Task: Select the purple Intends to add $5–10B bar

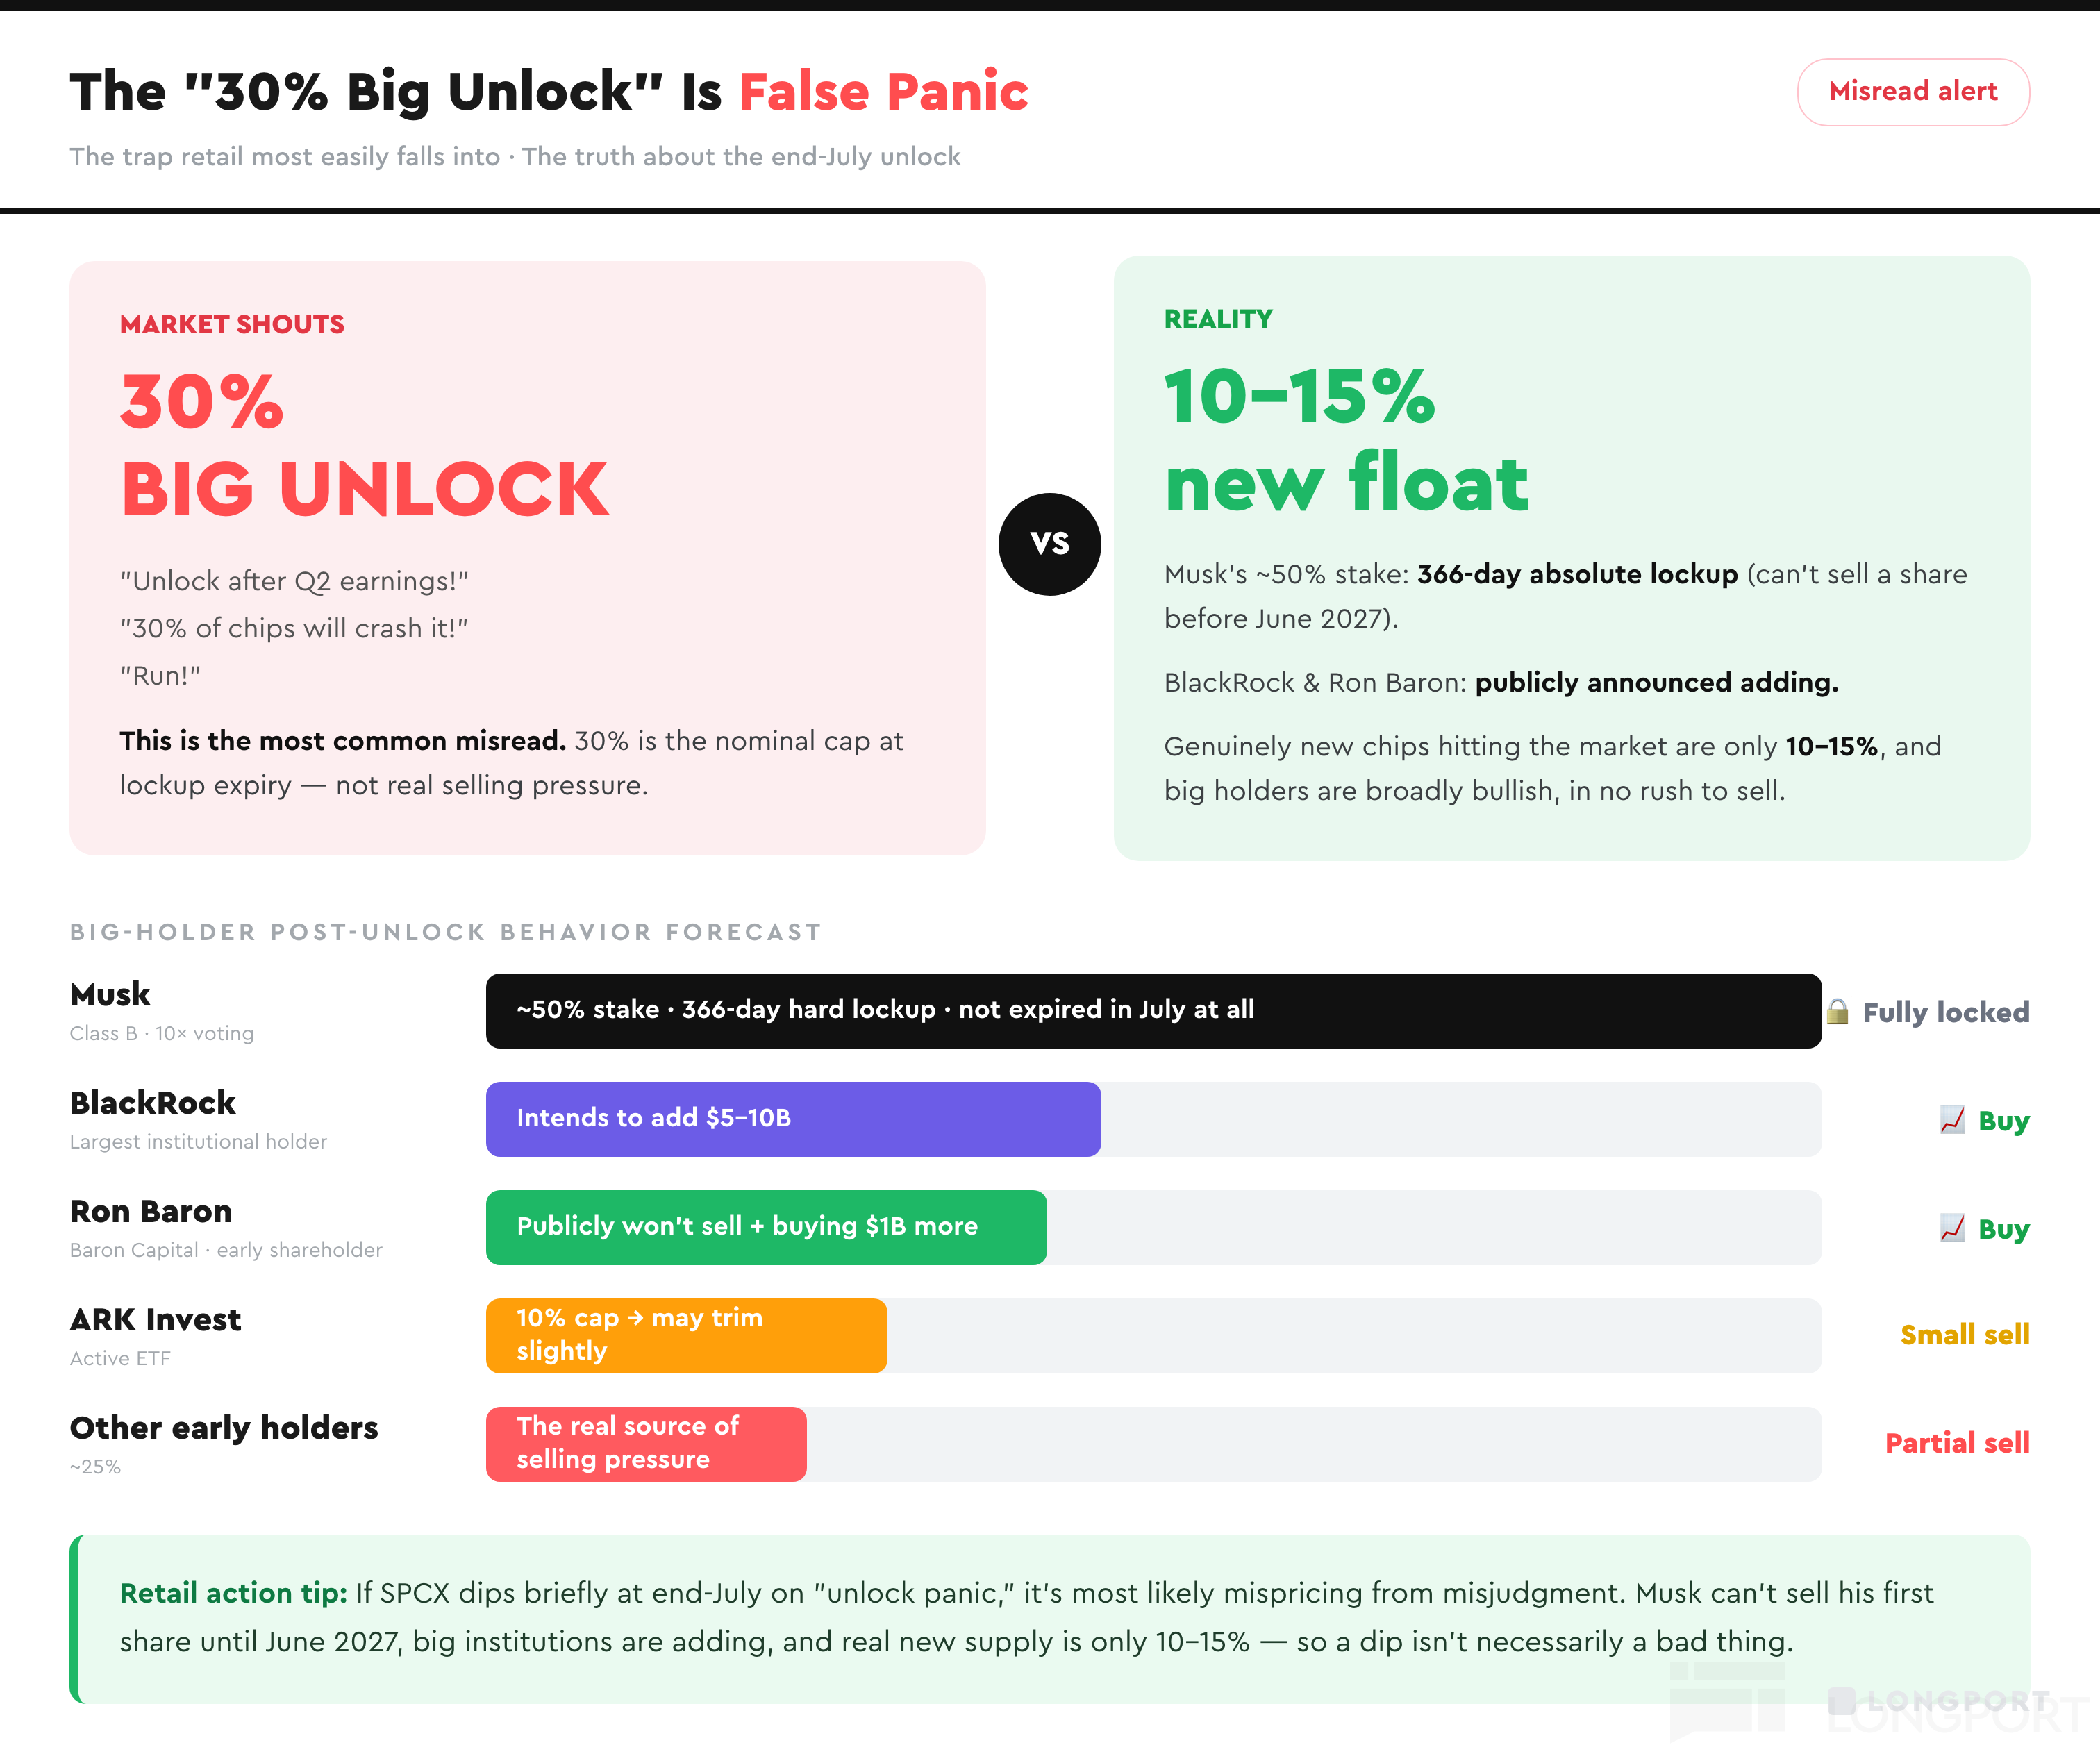Action: [793, 1119]
